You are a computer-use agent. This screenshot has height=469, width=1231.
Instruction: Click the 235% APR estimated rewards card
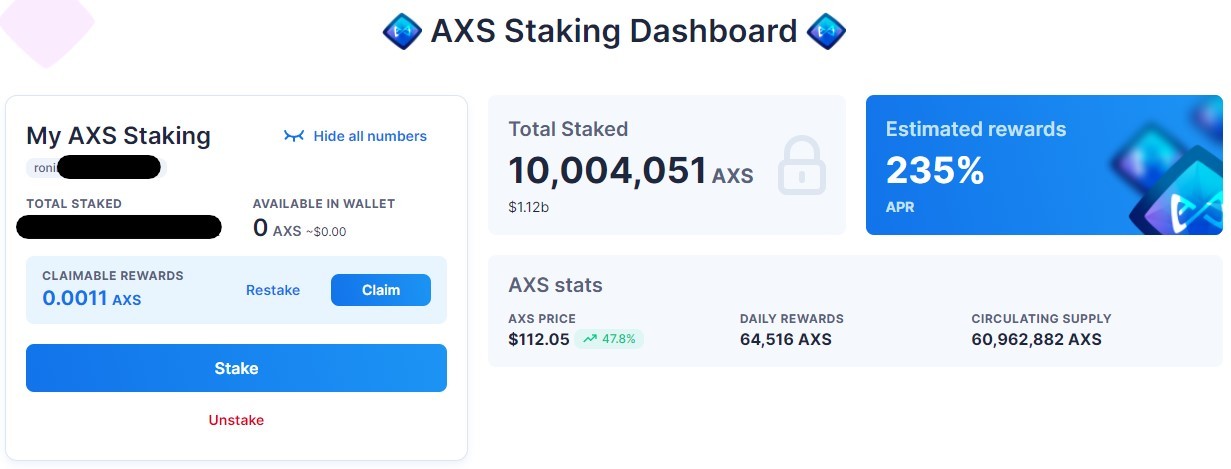1044,165
